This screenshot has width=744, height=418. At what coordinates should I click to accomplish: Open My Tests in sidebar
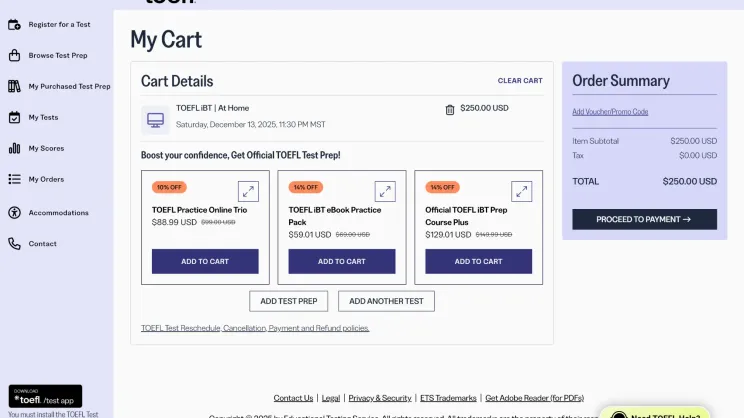(43, 117)
